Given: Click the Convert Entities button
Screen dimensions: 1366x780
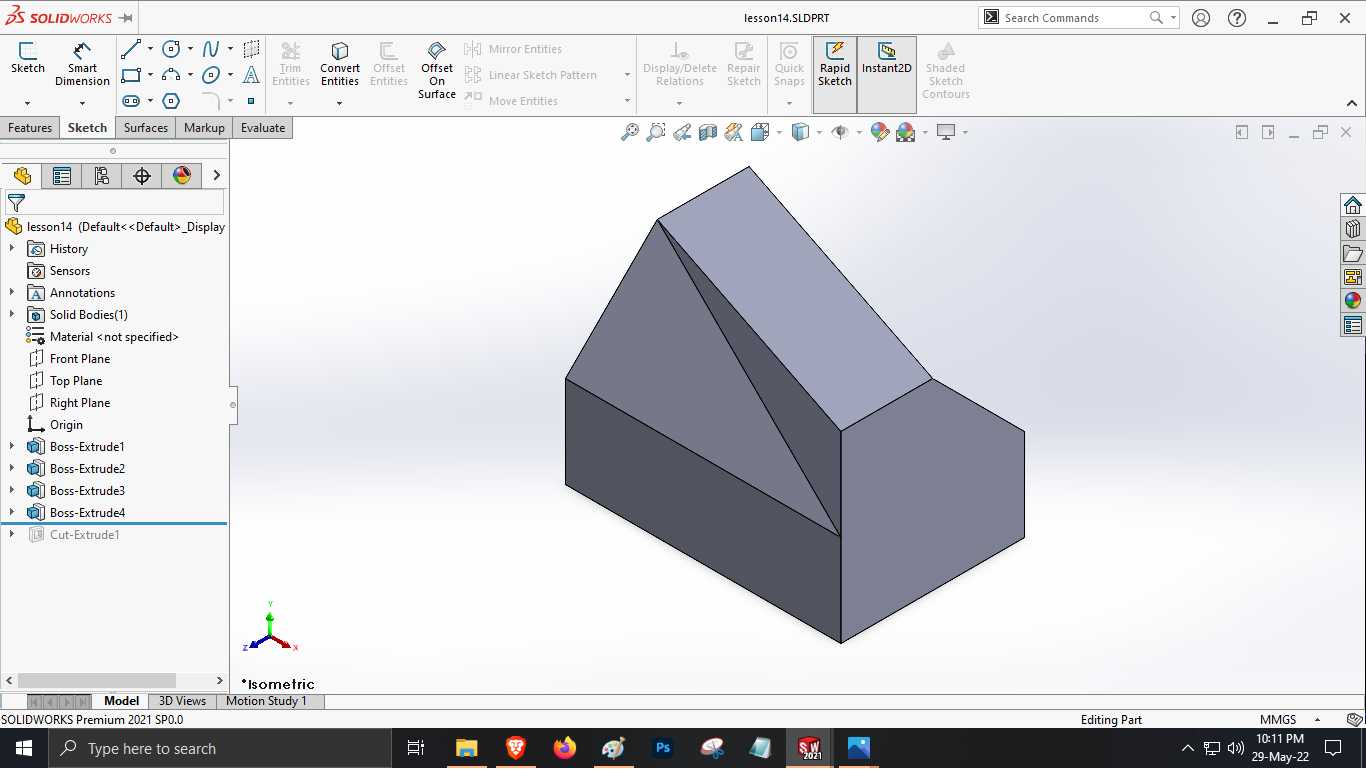Looking at the screenshot, I should tap(340, 65).
